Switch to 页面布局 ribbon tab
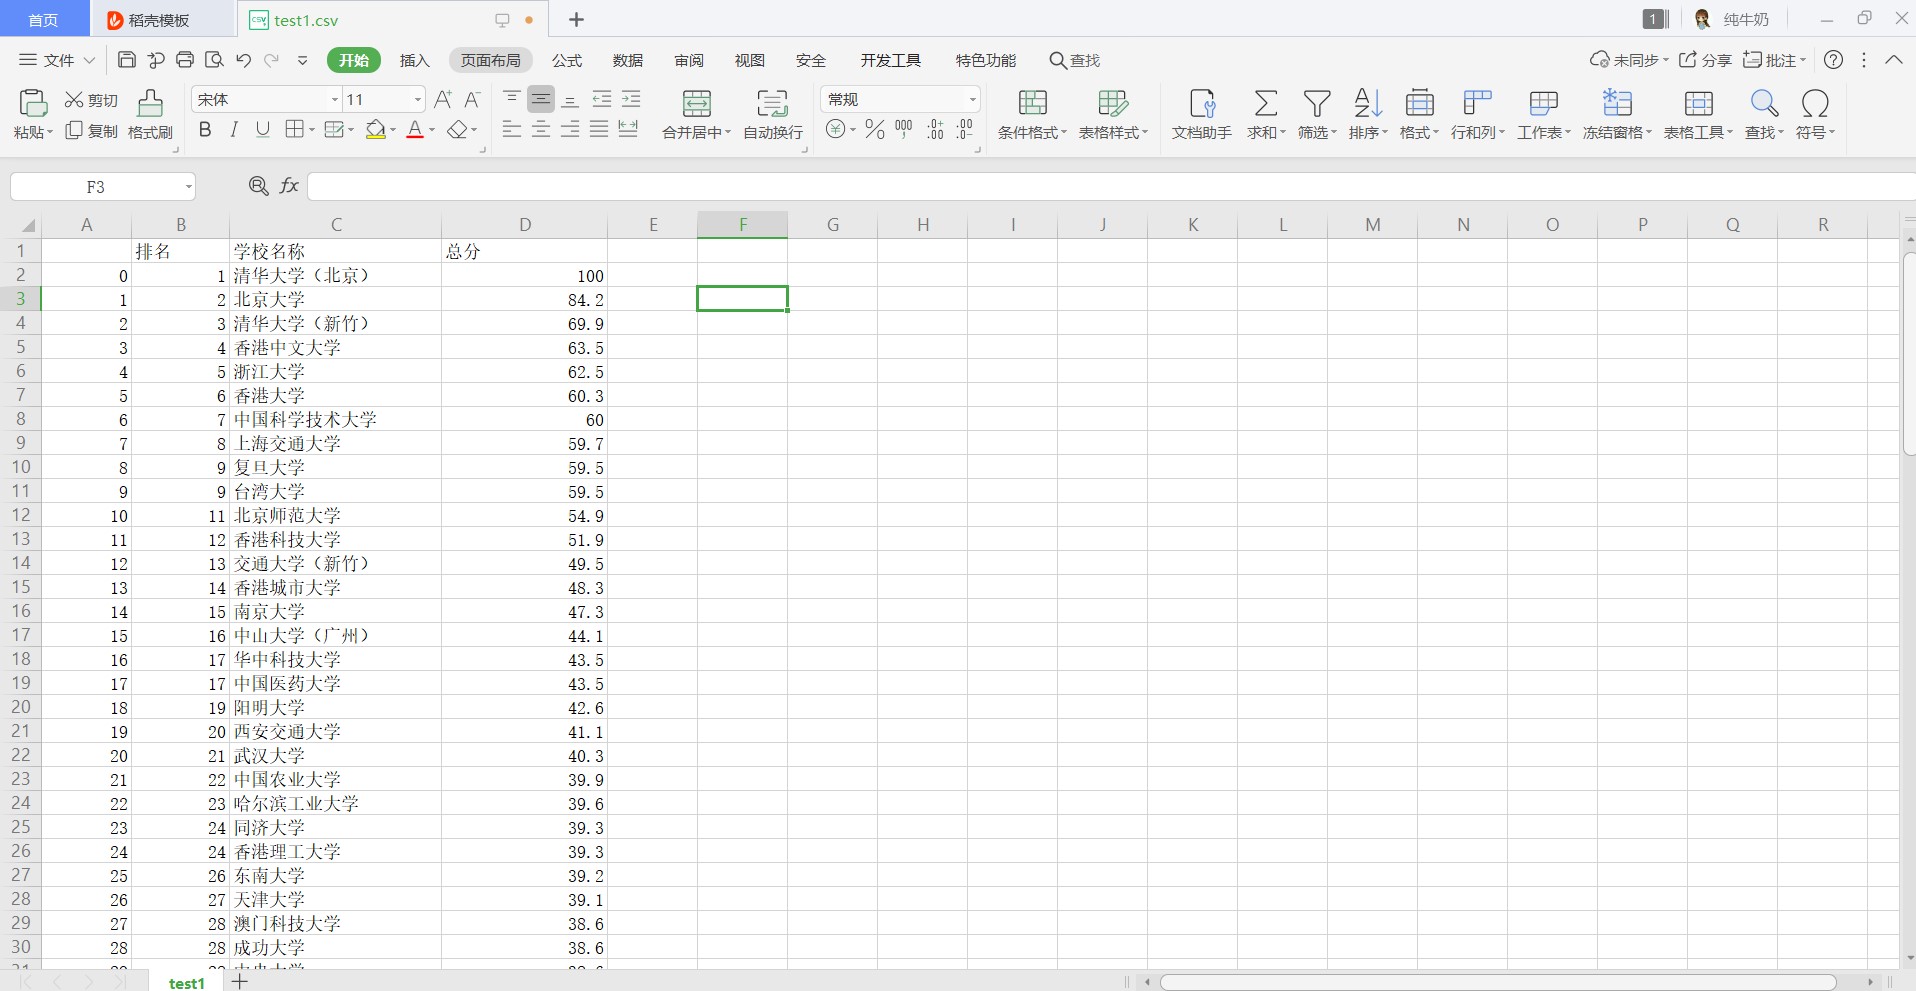The width and height of the screenshot is (1916, 991). click(x=490, y=60)
